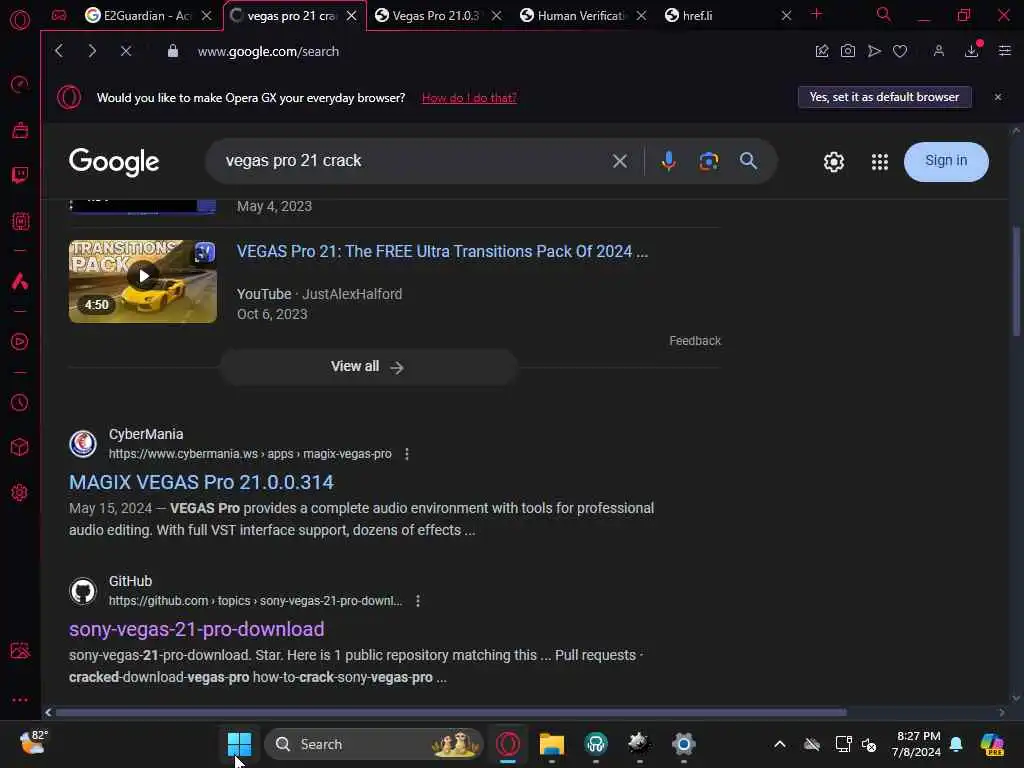Close the E2Guardian tab
Viewport: 1024px width, 768px height.
[x=206, y=16]
